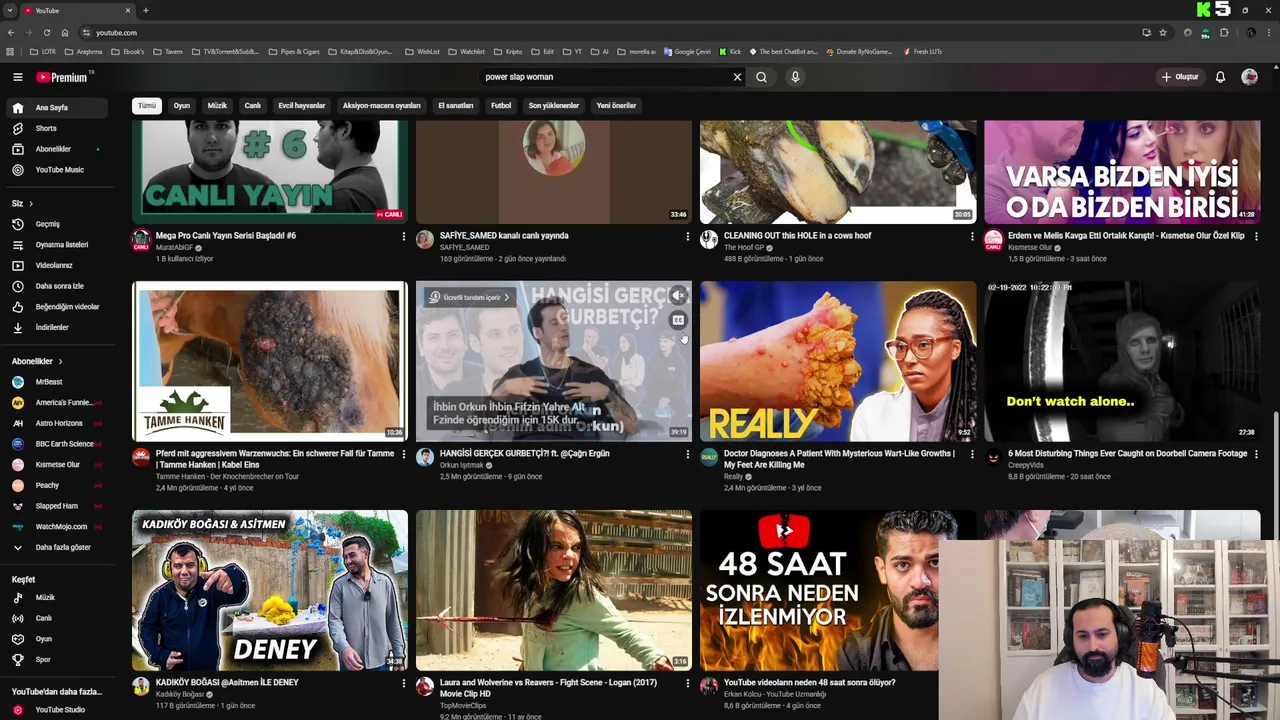Open options for Tamme Hanken horse video
The height and width of the screenshot is (720, 1280).
(403, 454)
